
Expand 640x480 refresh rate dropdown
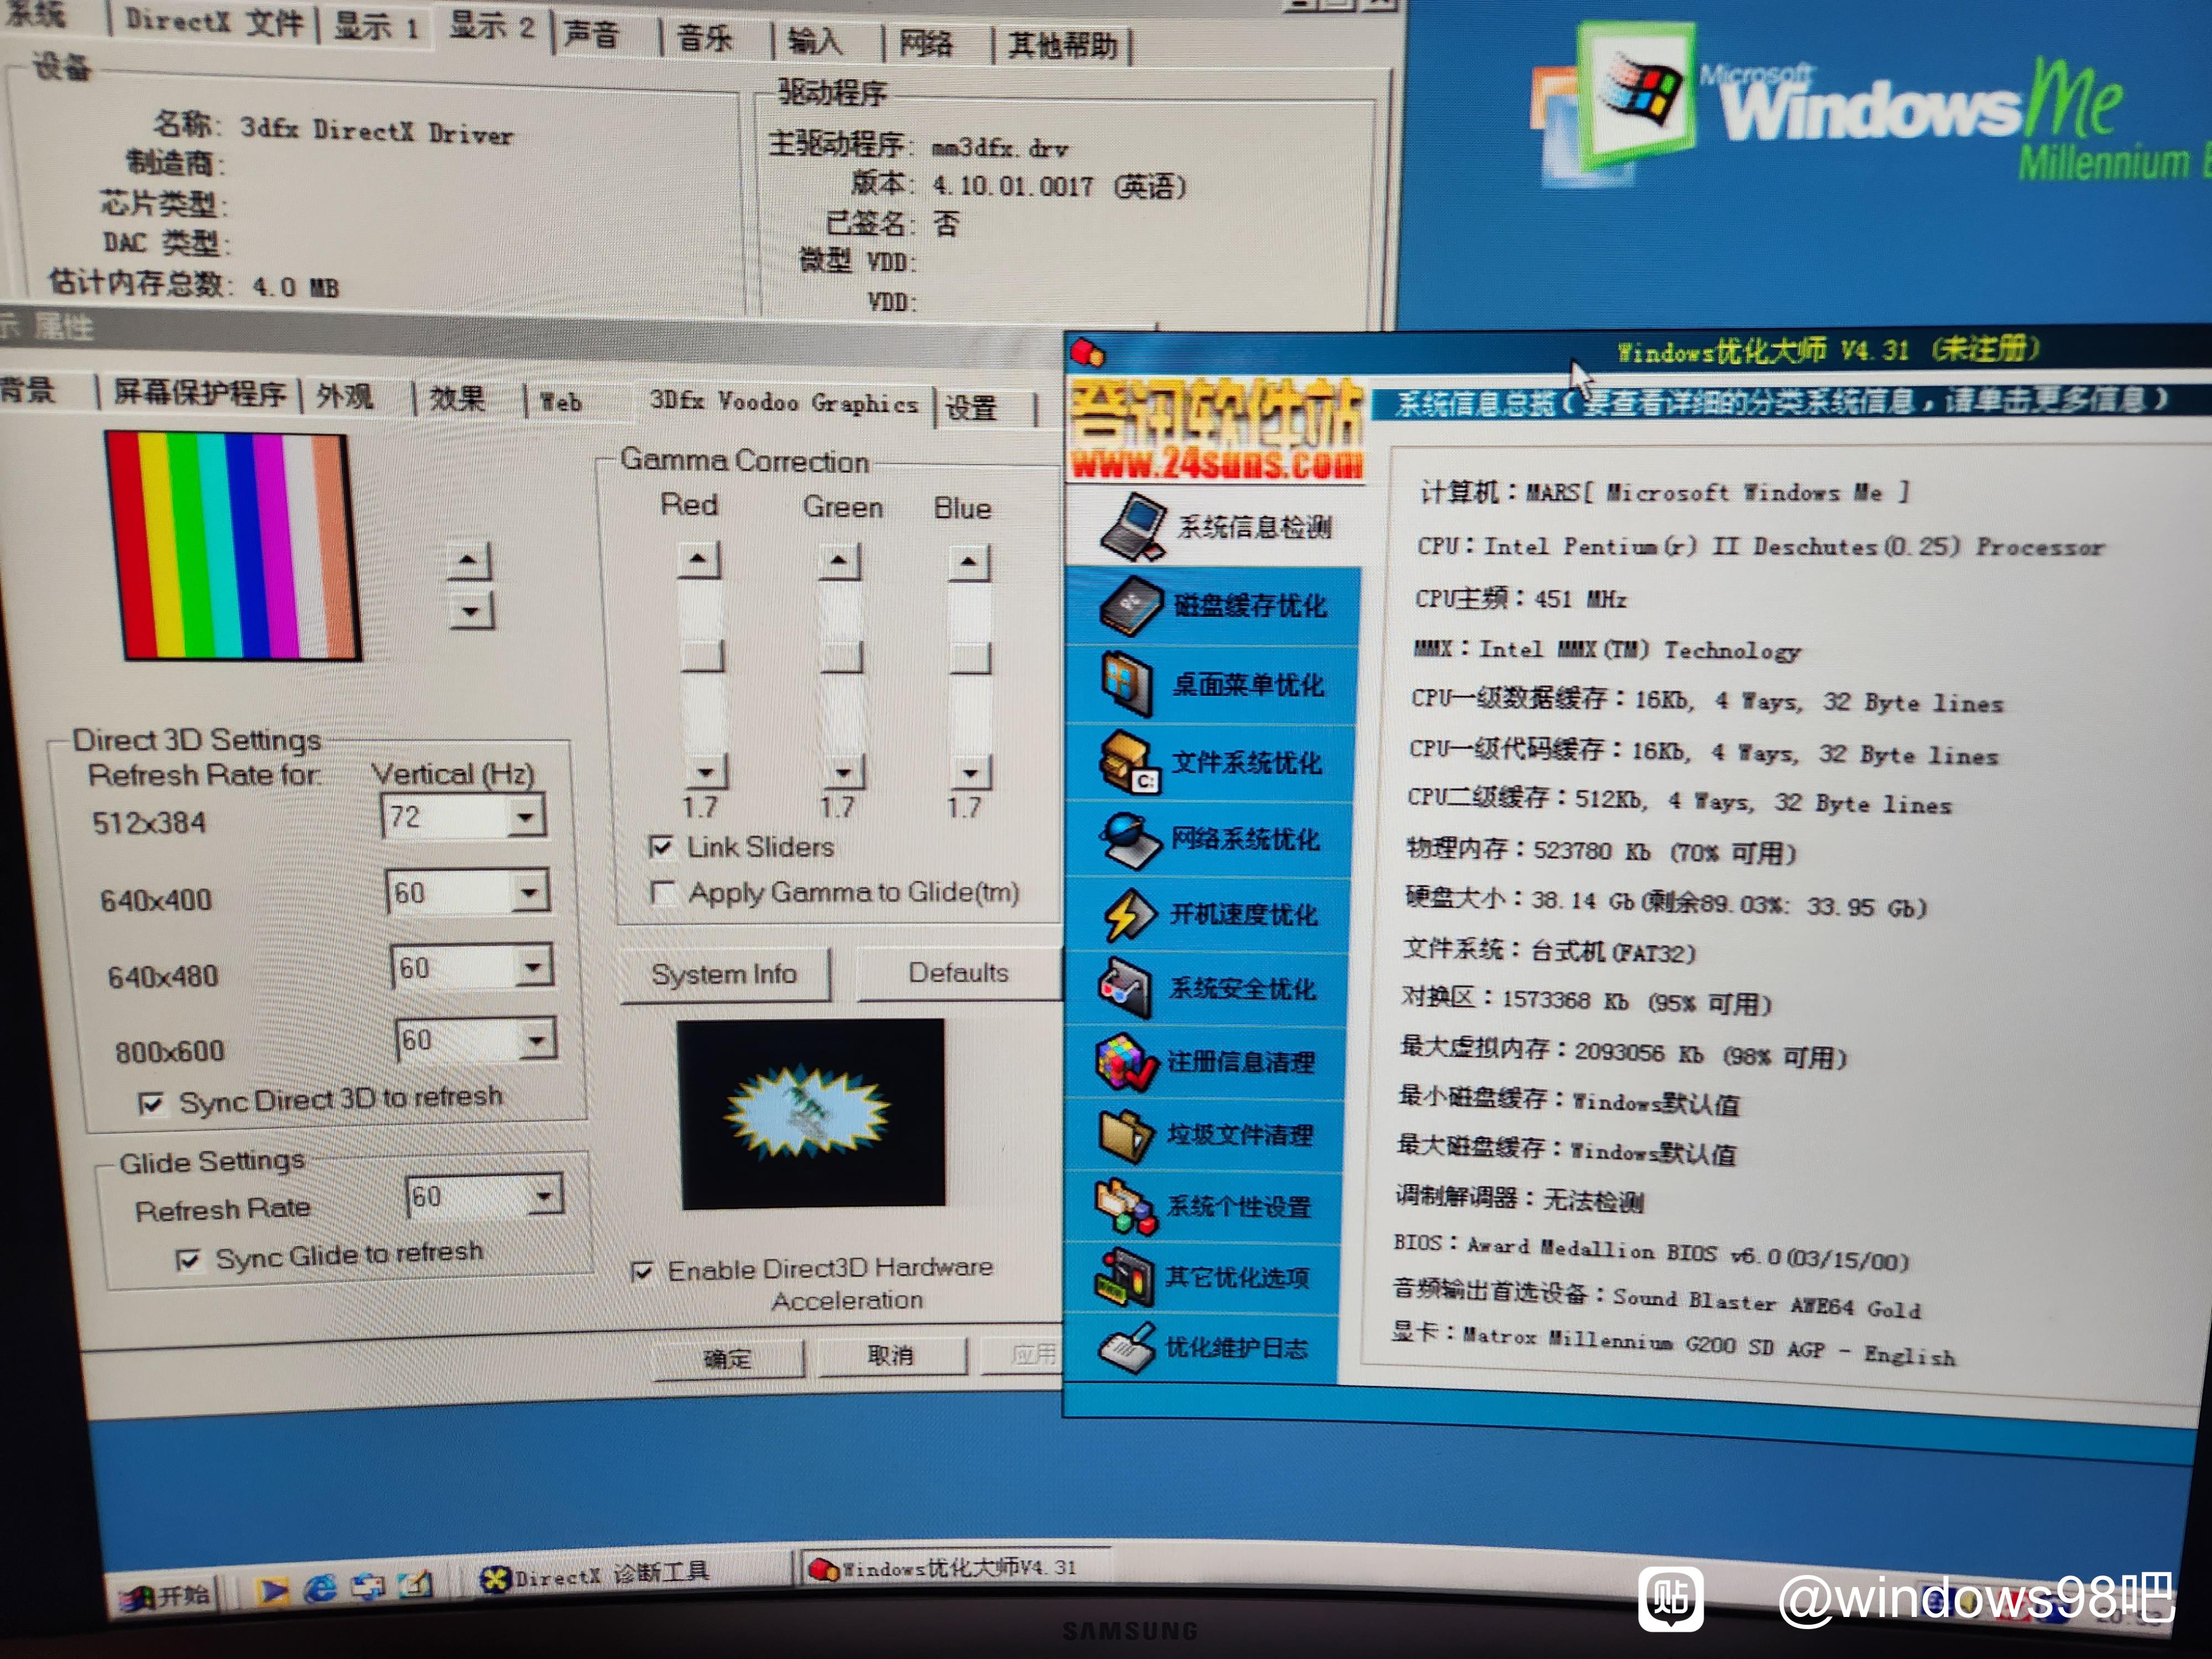click(534, 967)
